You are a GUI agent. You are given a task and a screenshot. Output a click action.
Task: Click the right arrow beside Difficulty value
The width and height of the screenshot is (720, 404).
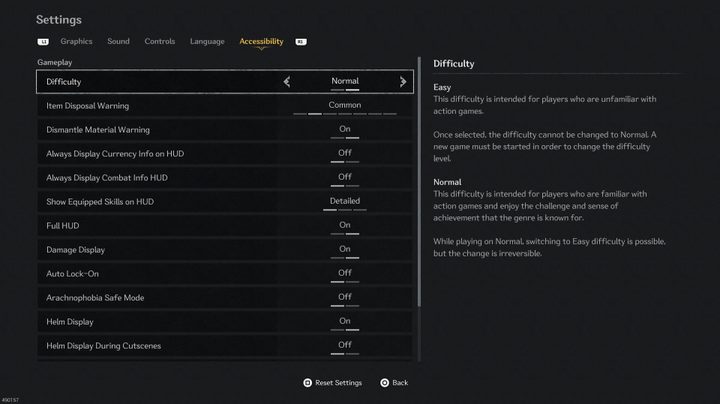(x=403, y=82)
